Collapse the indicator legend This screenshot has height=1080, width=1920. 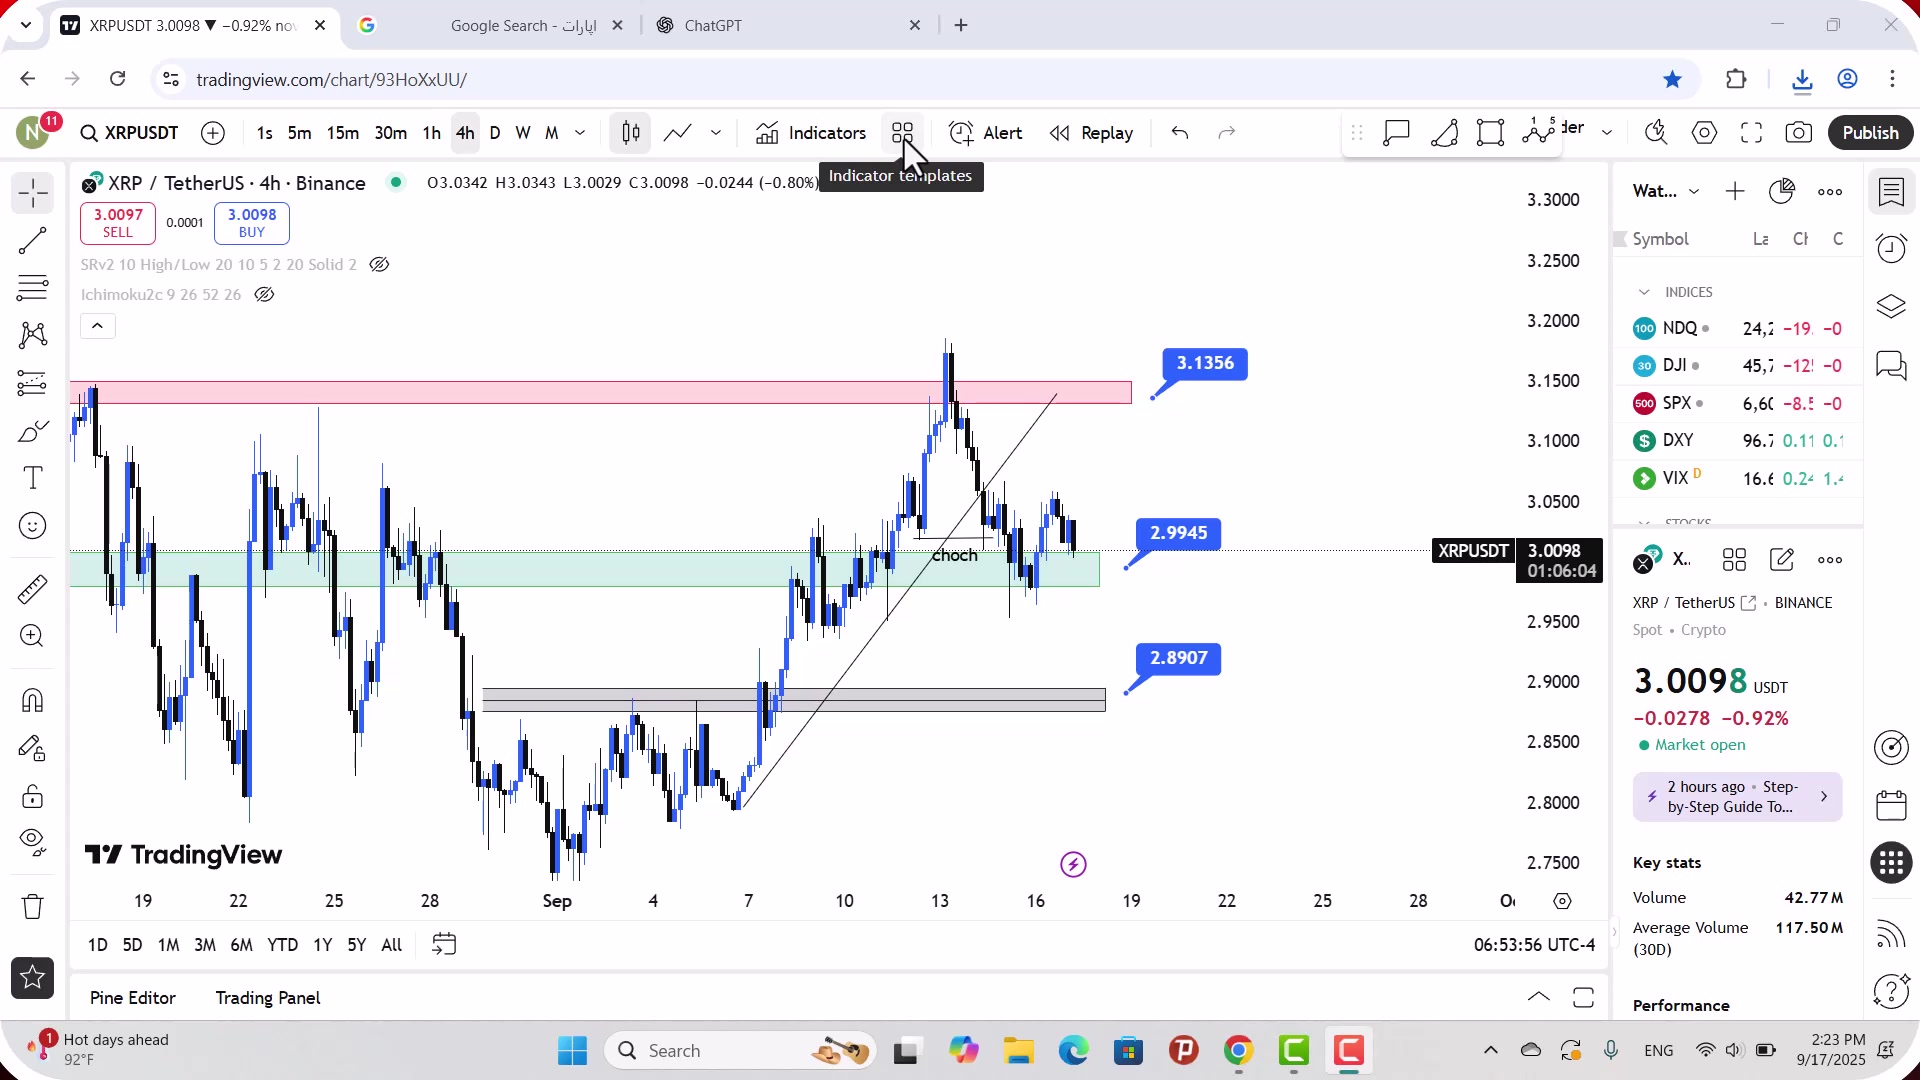tap(97, 326)
